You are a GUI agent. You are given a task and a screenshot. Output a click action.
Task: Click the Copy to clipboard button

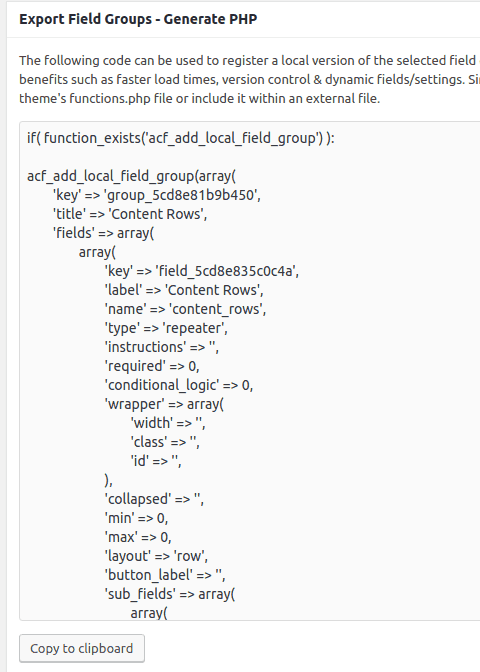tap(82, 648)
